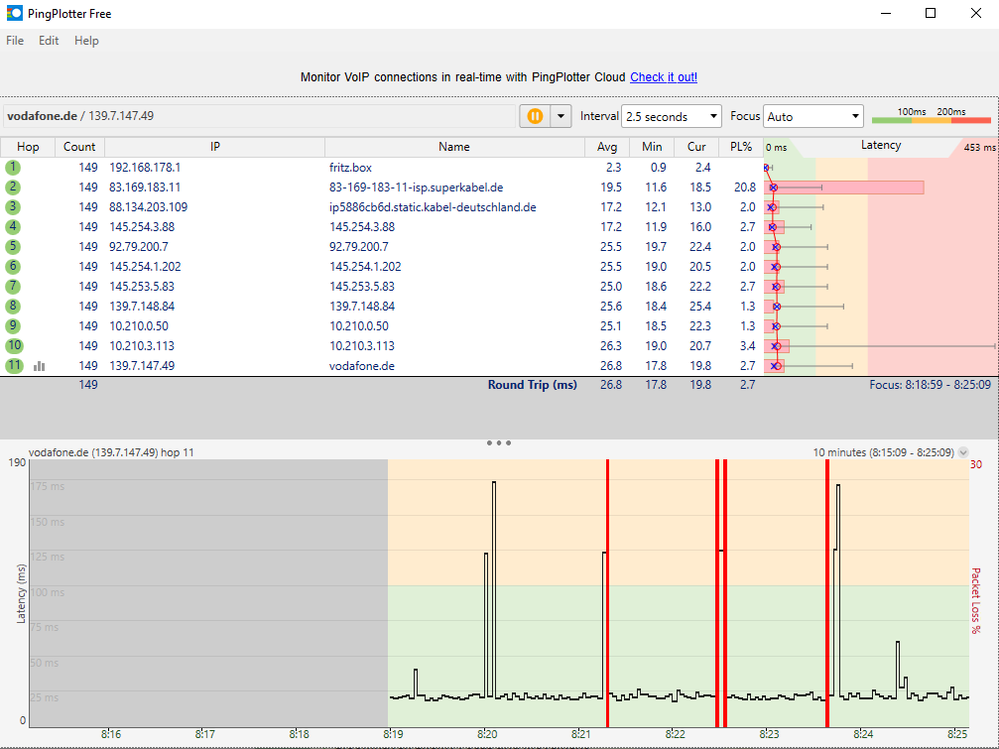Click the hop 1 green circle icon

coord(13,168)
